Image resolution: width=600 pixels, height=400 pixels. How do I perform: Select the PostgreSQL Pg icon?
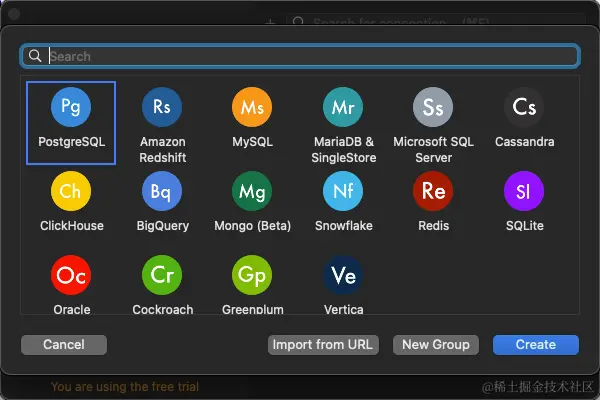click(71, 107)
